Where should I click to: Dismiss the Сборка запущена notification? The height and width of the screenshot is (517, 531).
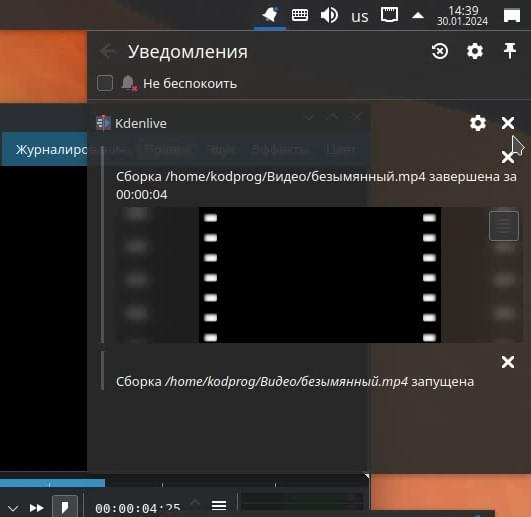508,362
